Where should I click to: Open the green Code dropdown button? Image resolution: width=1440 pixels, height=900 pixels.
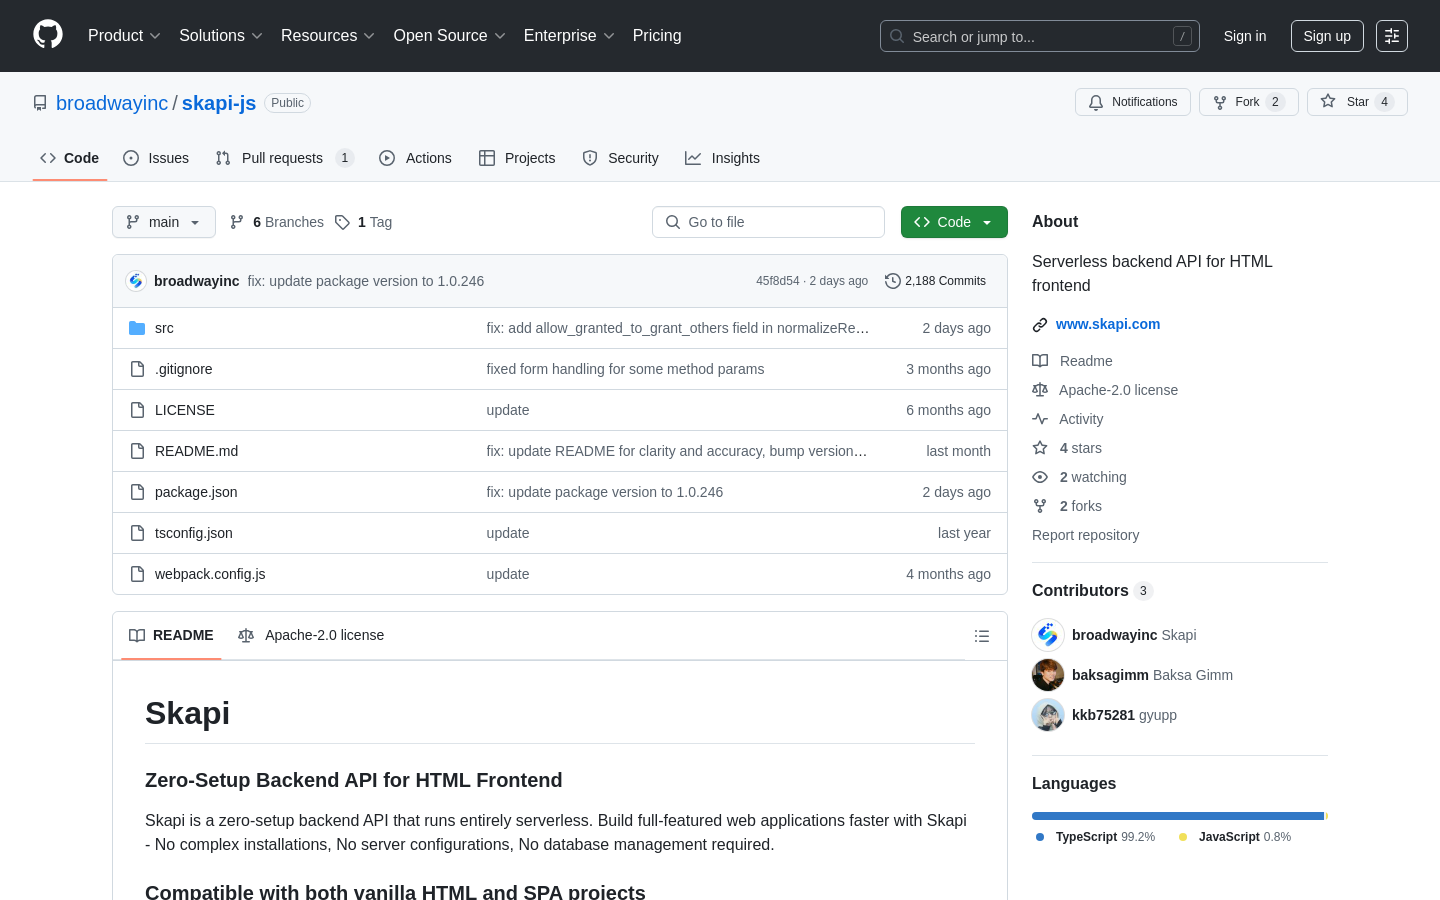tap(954, 222)
